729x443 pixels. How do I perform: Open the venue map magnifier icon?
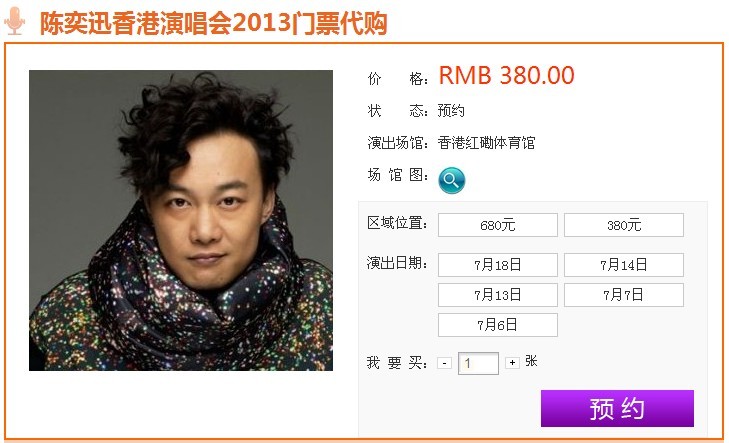point(451,180)
